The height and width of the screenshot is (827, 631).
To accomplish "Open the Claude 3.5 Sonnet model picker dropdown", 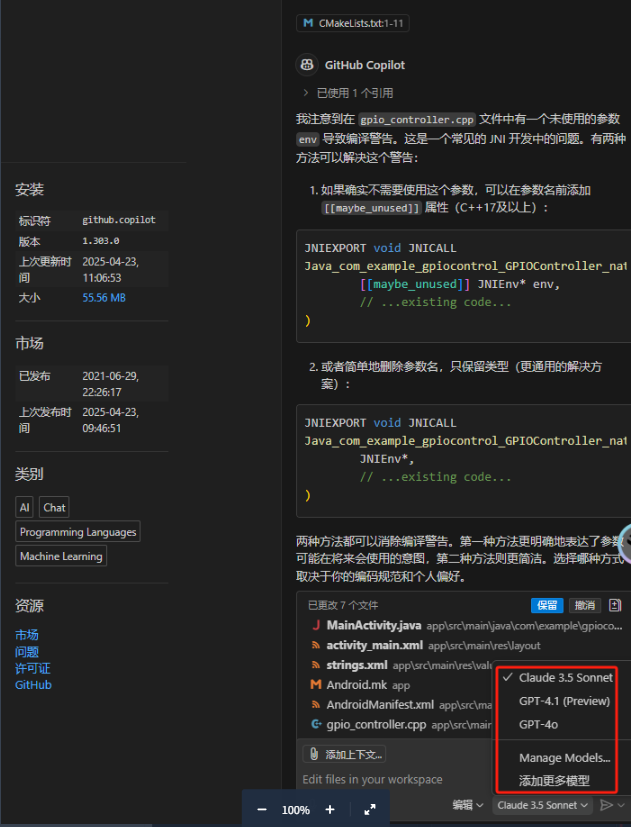I will pos(542,805).
